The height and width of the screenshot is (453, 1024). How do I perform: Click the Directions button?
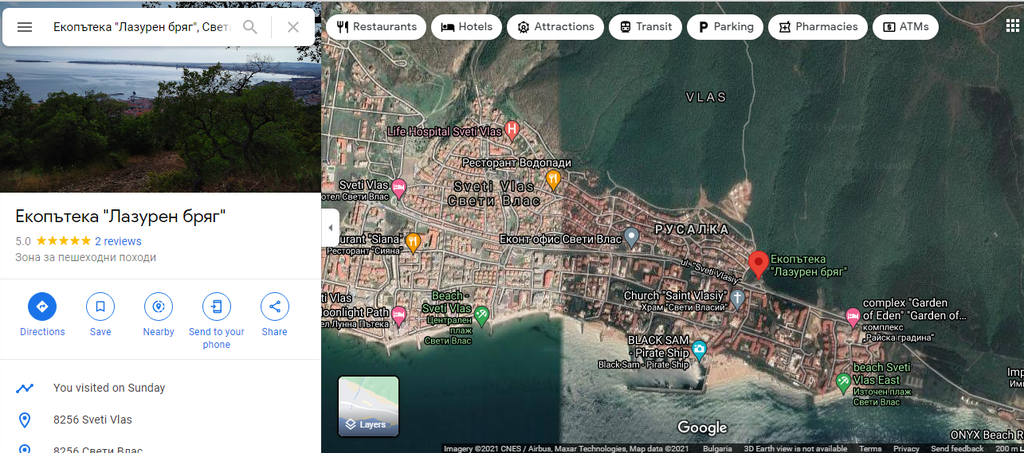tap(42, 306)
